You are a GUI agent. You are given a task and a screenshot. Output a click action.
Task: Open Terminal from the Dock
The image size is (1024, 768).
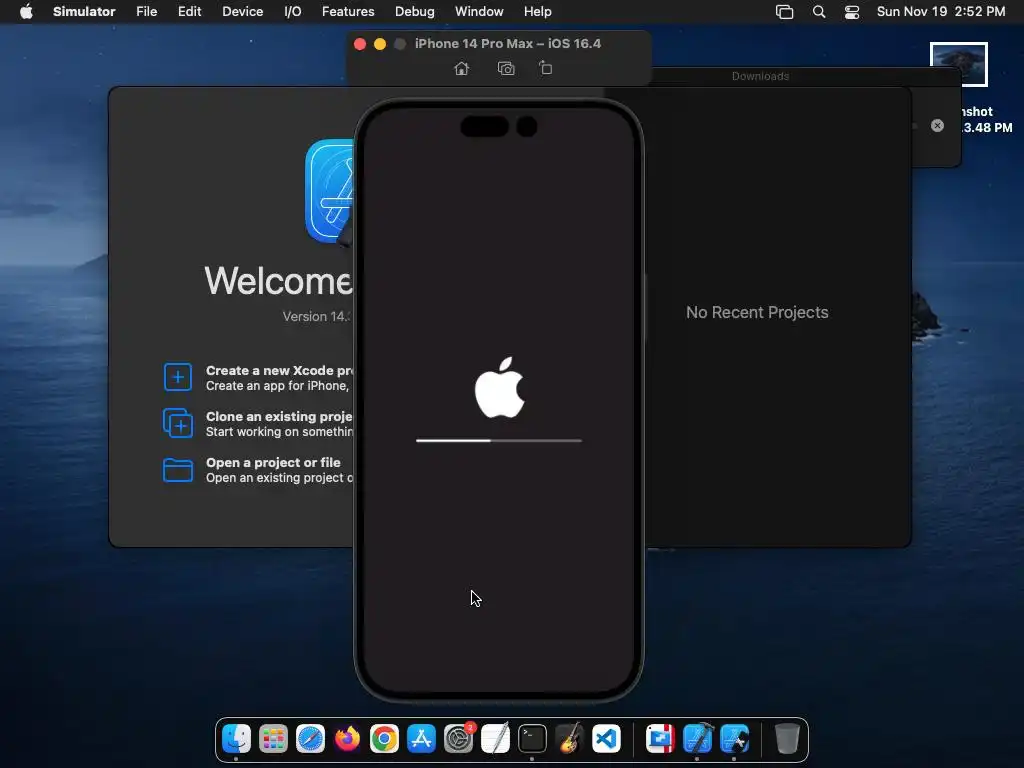[x=532, y=739]
